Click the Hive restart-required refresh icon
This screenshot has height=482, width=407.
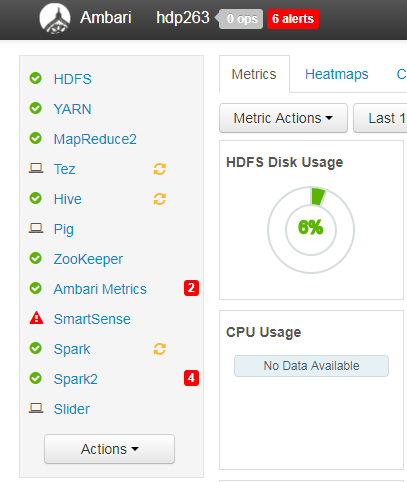[x=160, y=199]
